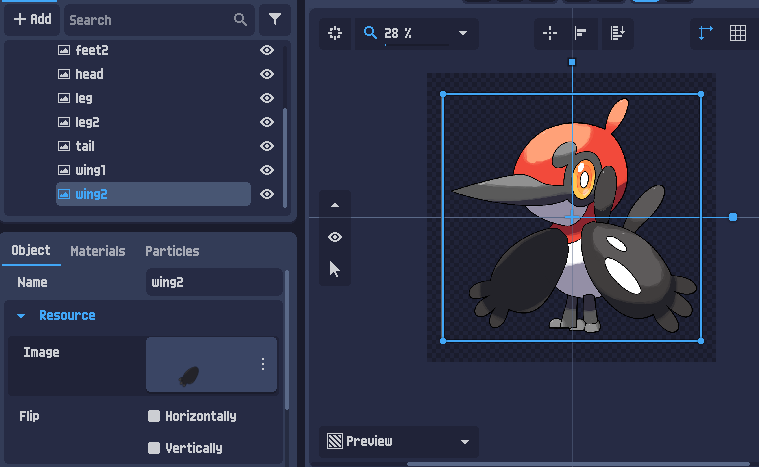Click the head layer image icon
Viewport: 759px width, 467px height.
64,74
